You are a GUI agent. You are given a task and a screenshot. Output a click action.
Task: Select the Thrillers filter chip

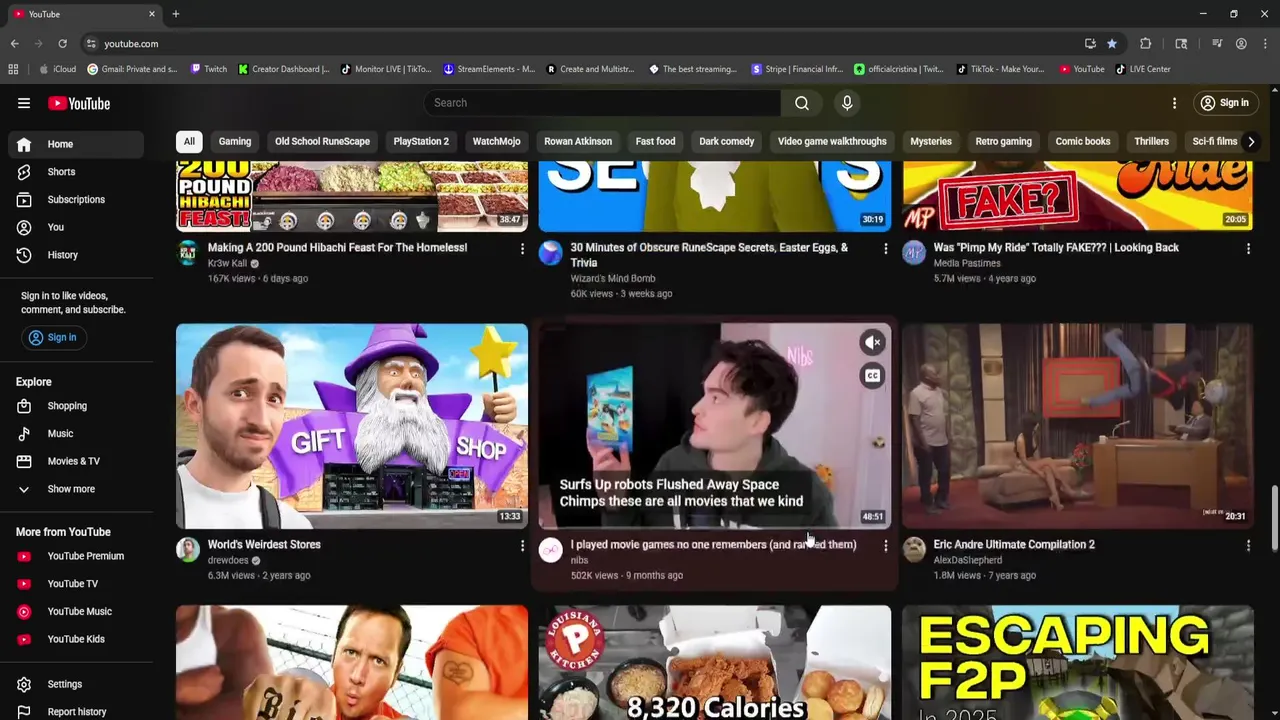1151,141
